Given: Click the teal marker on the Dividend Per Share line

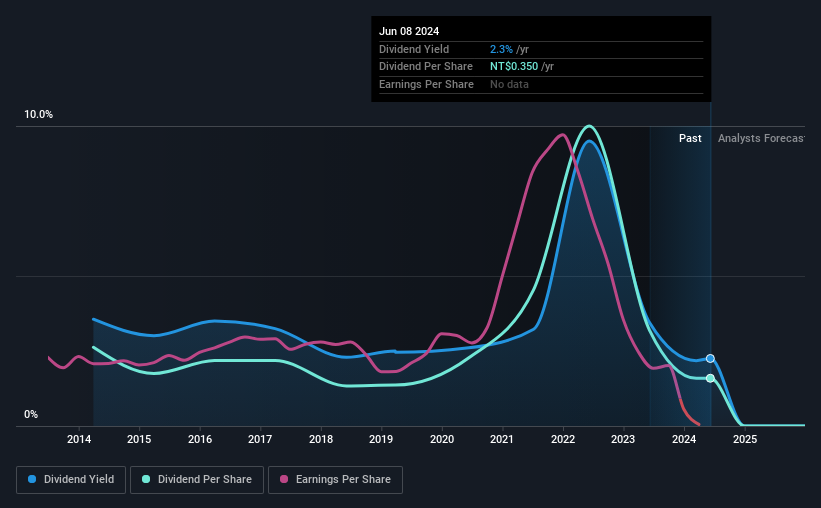Looking at the screenshot, I should pyautogui.click(x=710, y=378).
